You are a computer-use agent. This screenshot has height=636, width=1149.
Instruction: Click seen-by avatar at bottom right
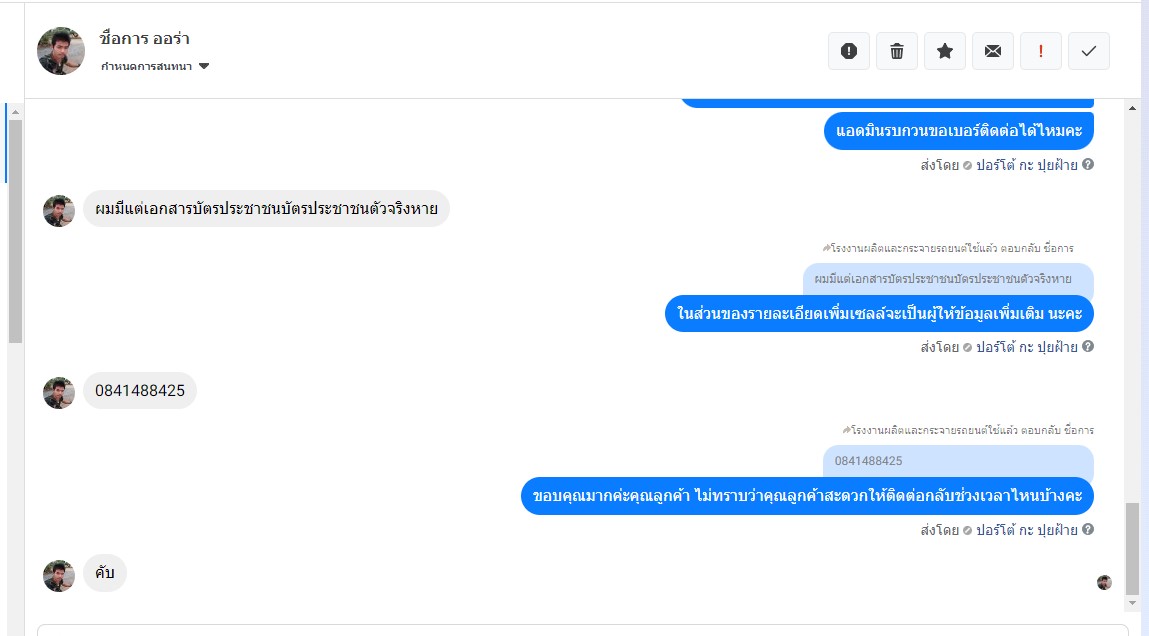[x=1104, y=583]
